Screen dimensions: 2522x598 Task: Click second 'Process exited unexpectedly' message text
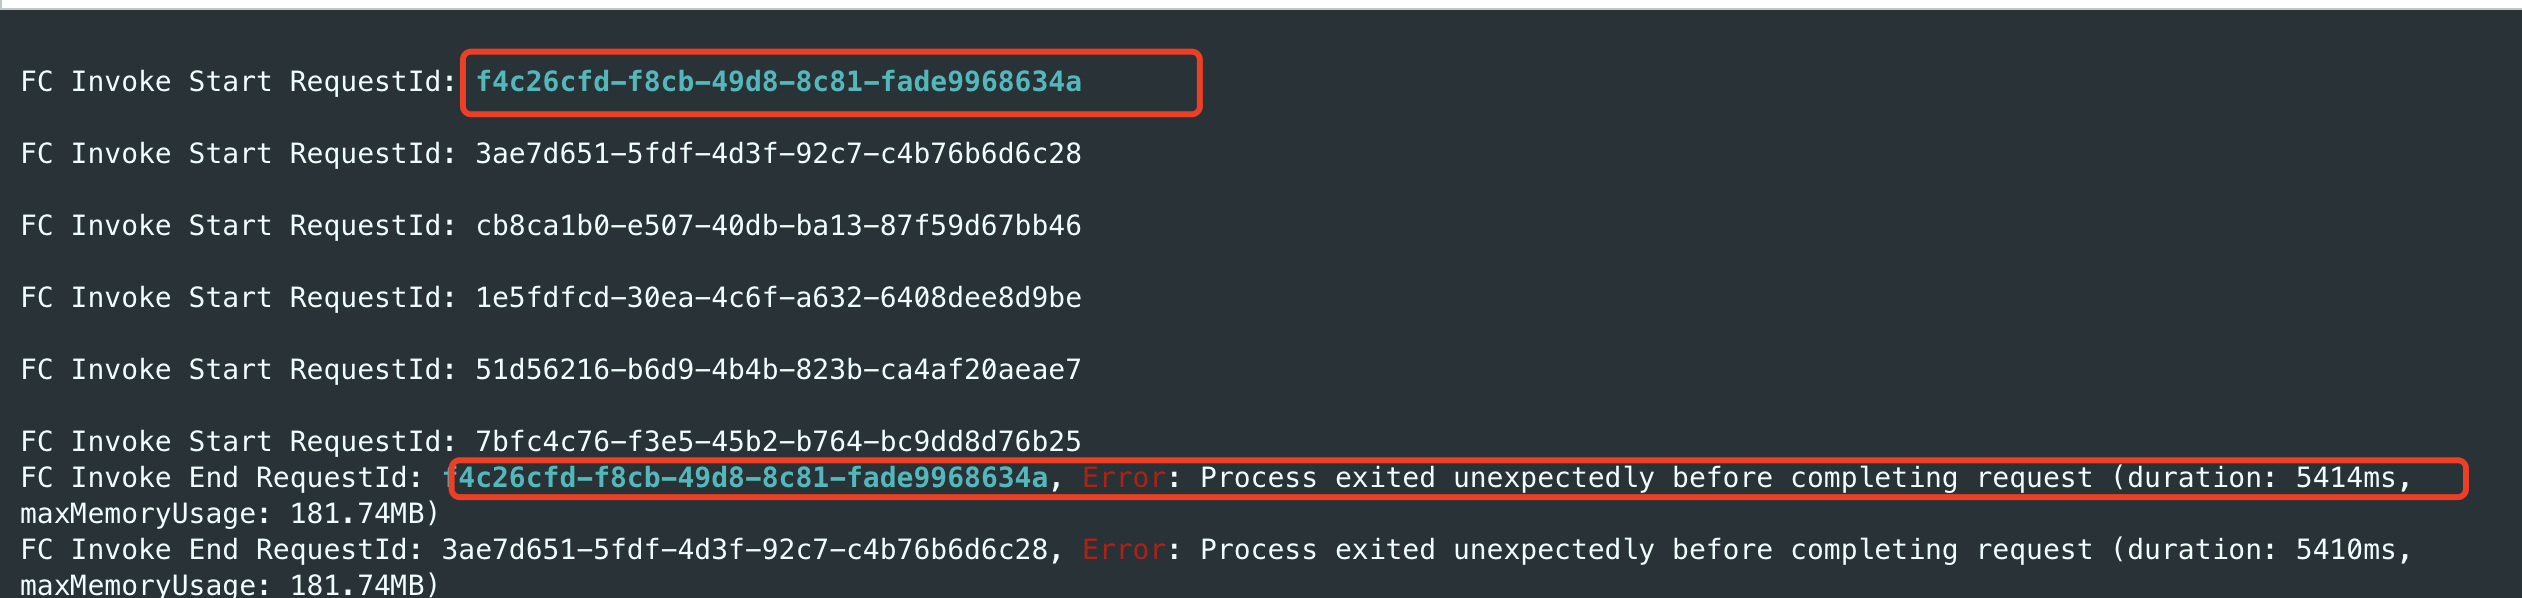pyautogui.click(x=1427, y=550)
